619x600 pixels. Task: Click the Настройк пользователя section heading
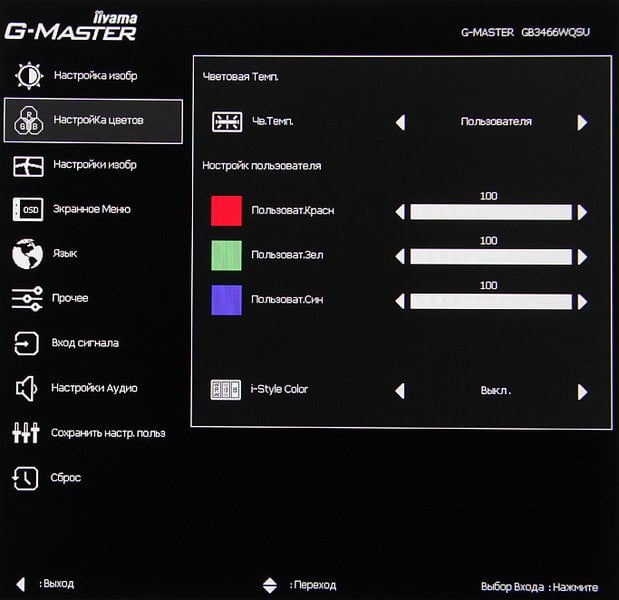tap(262, 166)
